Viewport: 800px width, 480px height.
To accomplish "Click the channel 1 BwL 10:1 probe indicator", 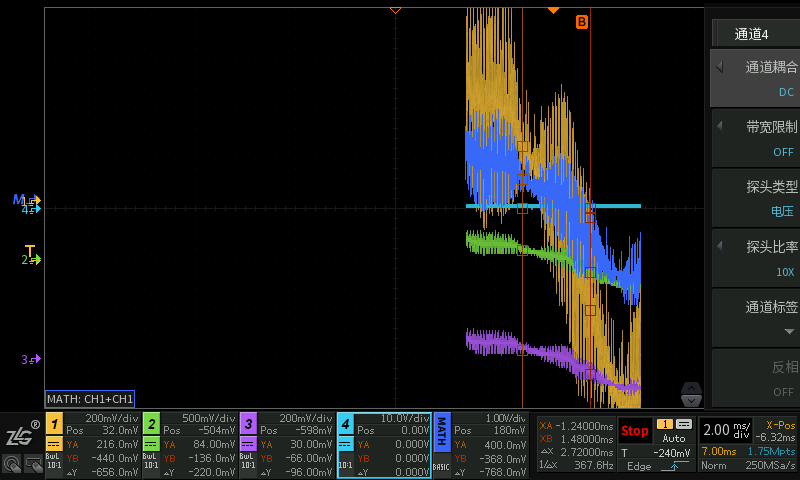I will [54, 461].
